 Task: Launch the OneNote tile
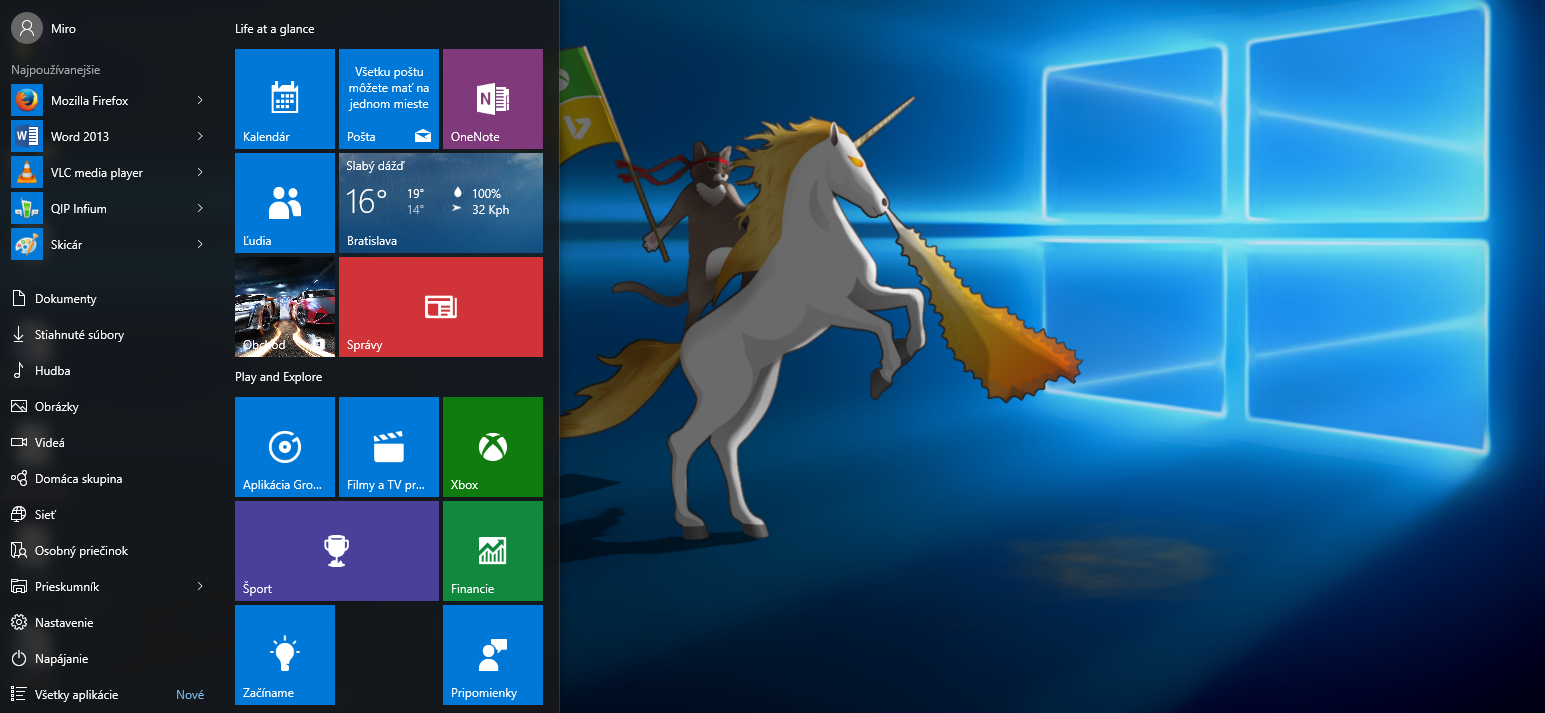tap(493, 99)
